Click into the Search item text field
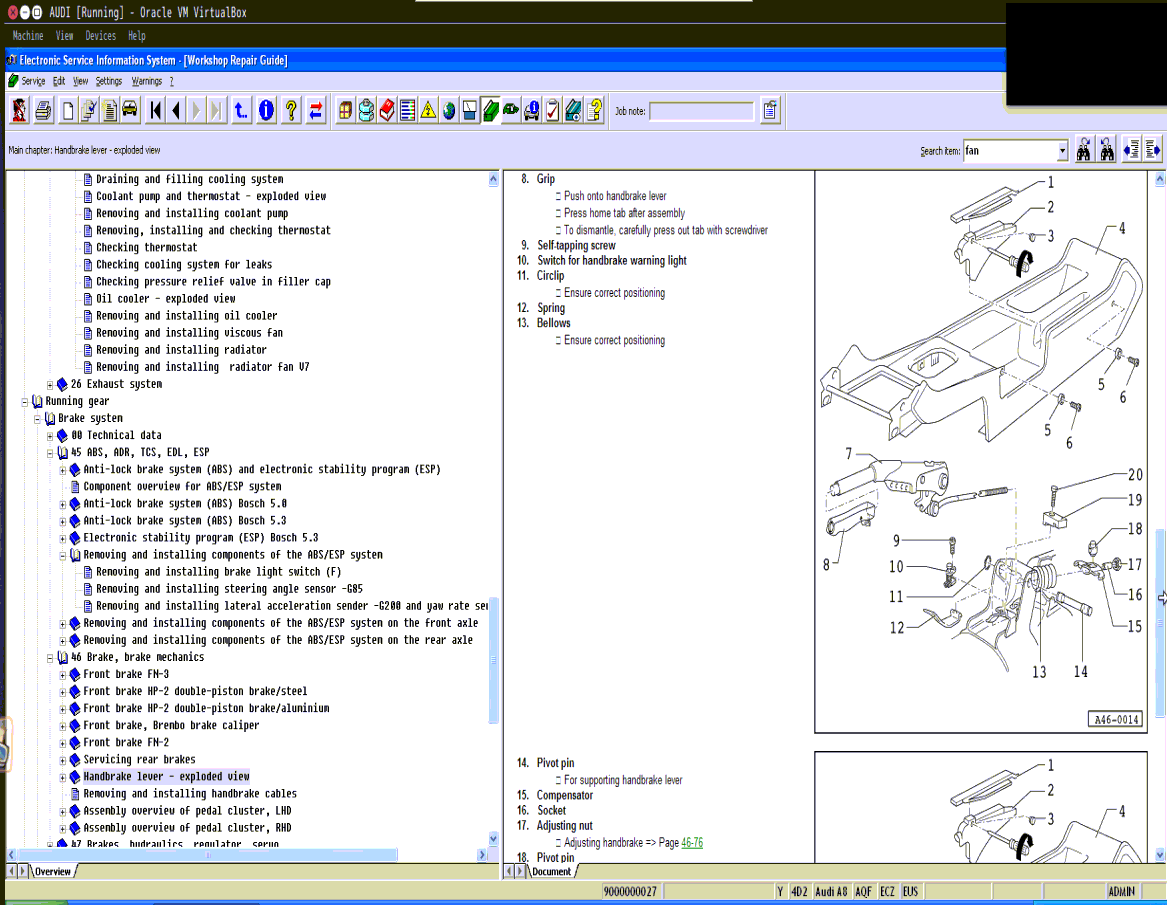The image size is (1167, 905). (x=1010, y=151)
